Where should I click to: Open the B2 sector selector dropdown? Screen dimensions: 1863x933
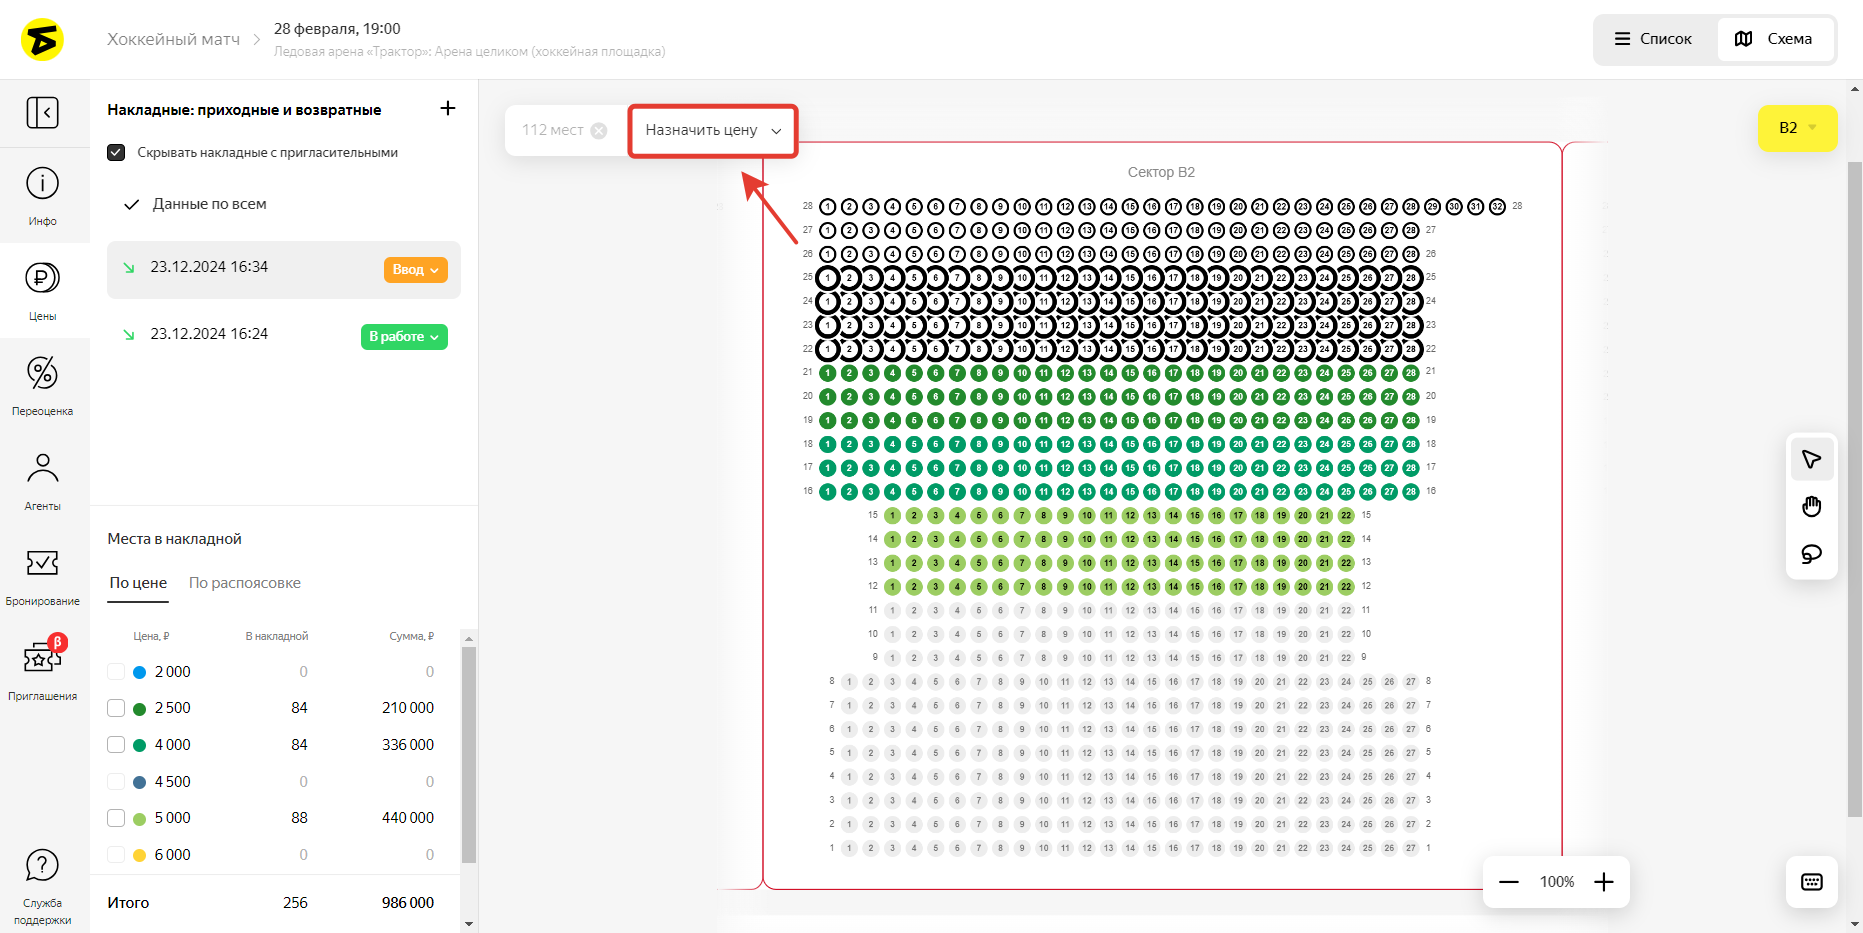click(1797, 128)
